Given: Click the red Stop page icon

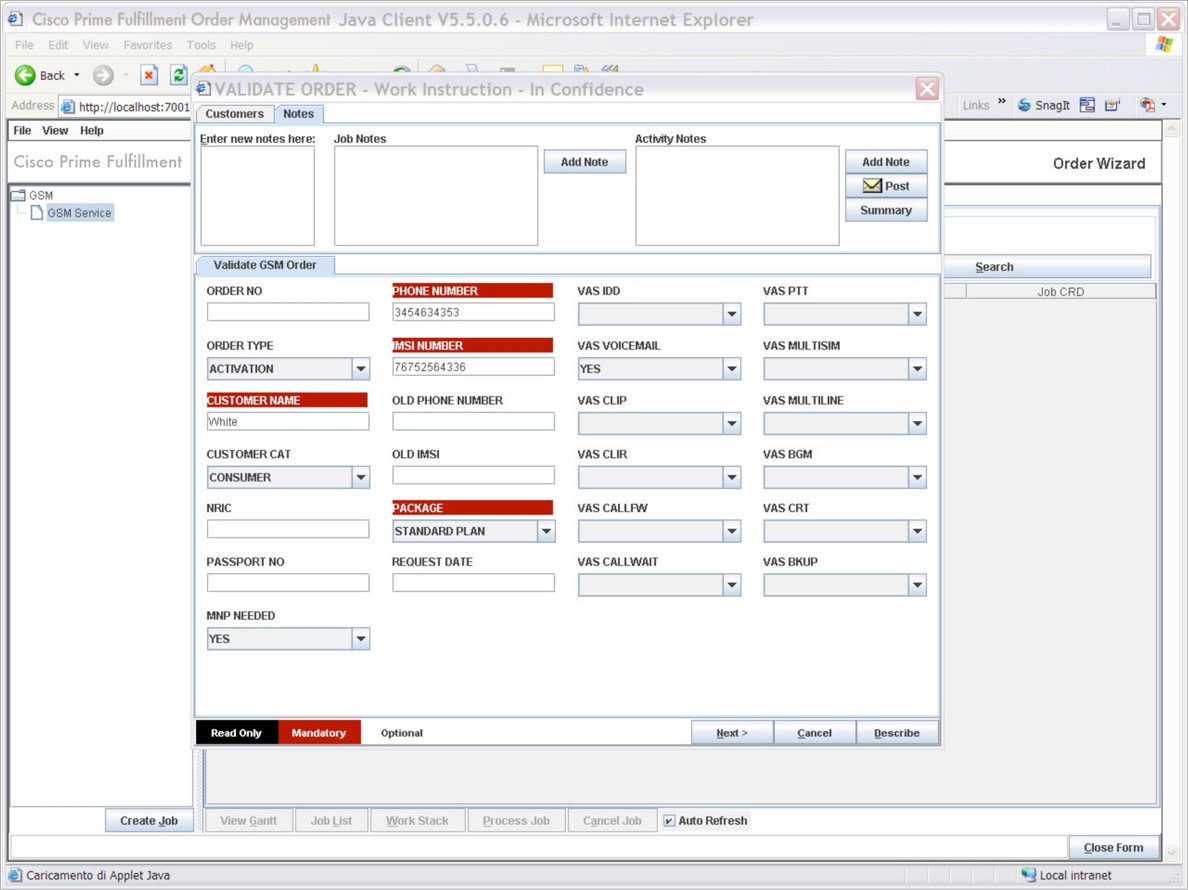Looking at the screenshot, I should tap(149, 75).
